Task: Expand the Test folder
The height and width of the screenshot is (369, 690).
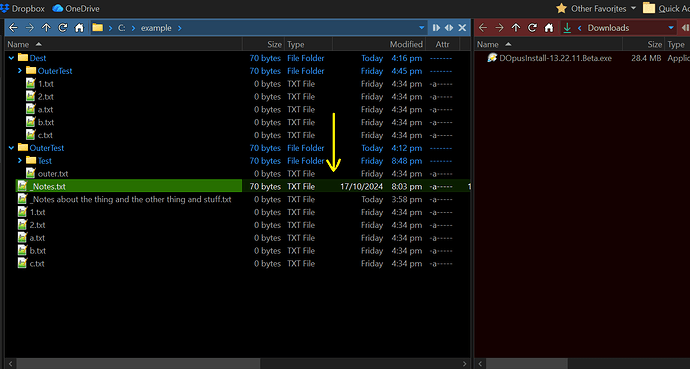Action: pos(19,161)
